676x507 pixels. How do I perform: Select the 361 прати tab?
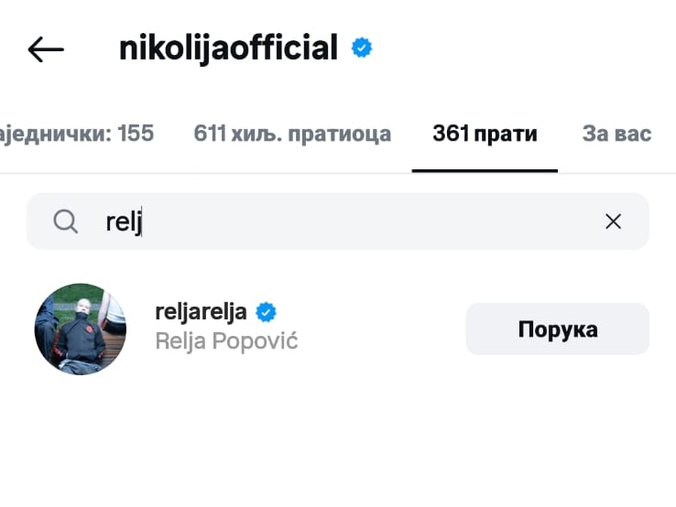coord(485,134)
